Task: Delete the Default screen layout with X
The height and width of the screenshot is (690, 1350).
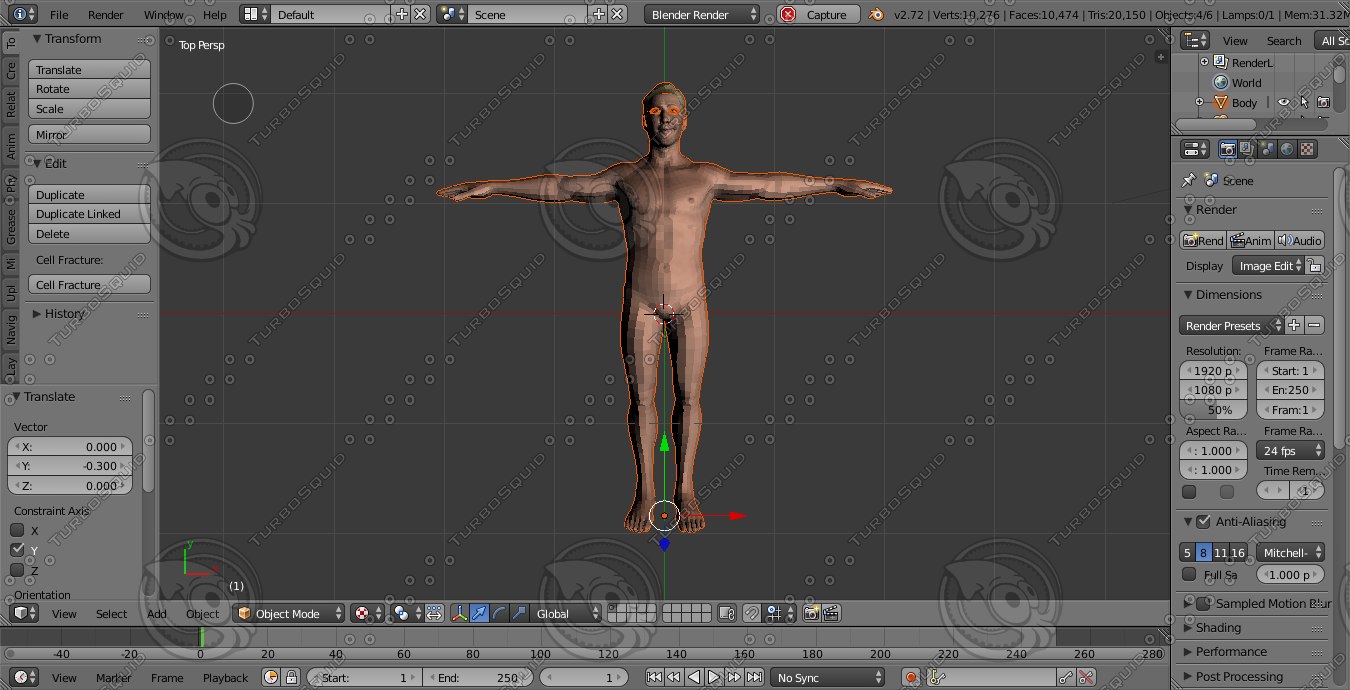Action: (x=420, y=14)
